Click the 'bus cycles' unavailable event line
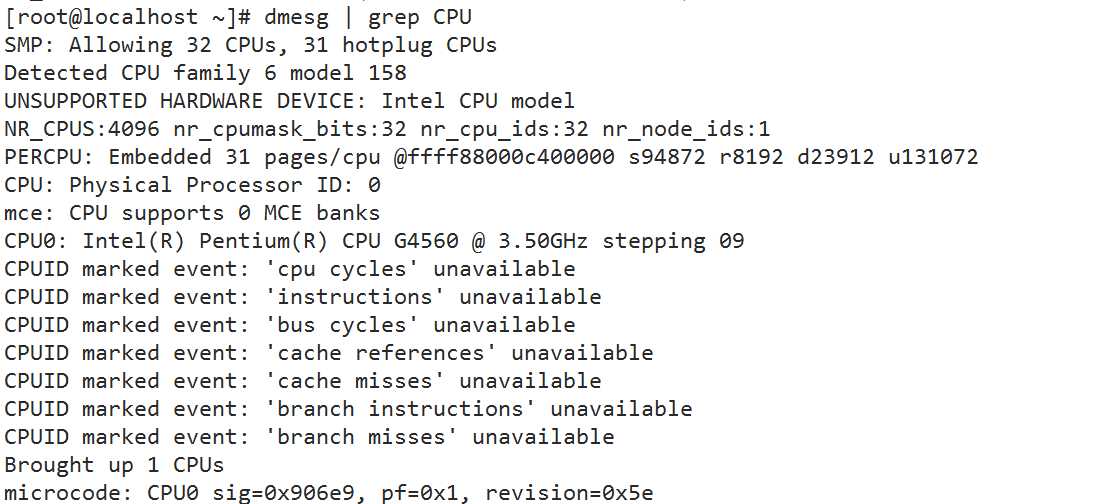 tap(289, 325)
